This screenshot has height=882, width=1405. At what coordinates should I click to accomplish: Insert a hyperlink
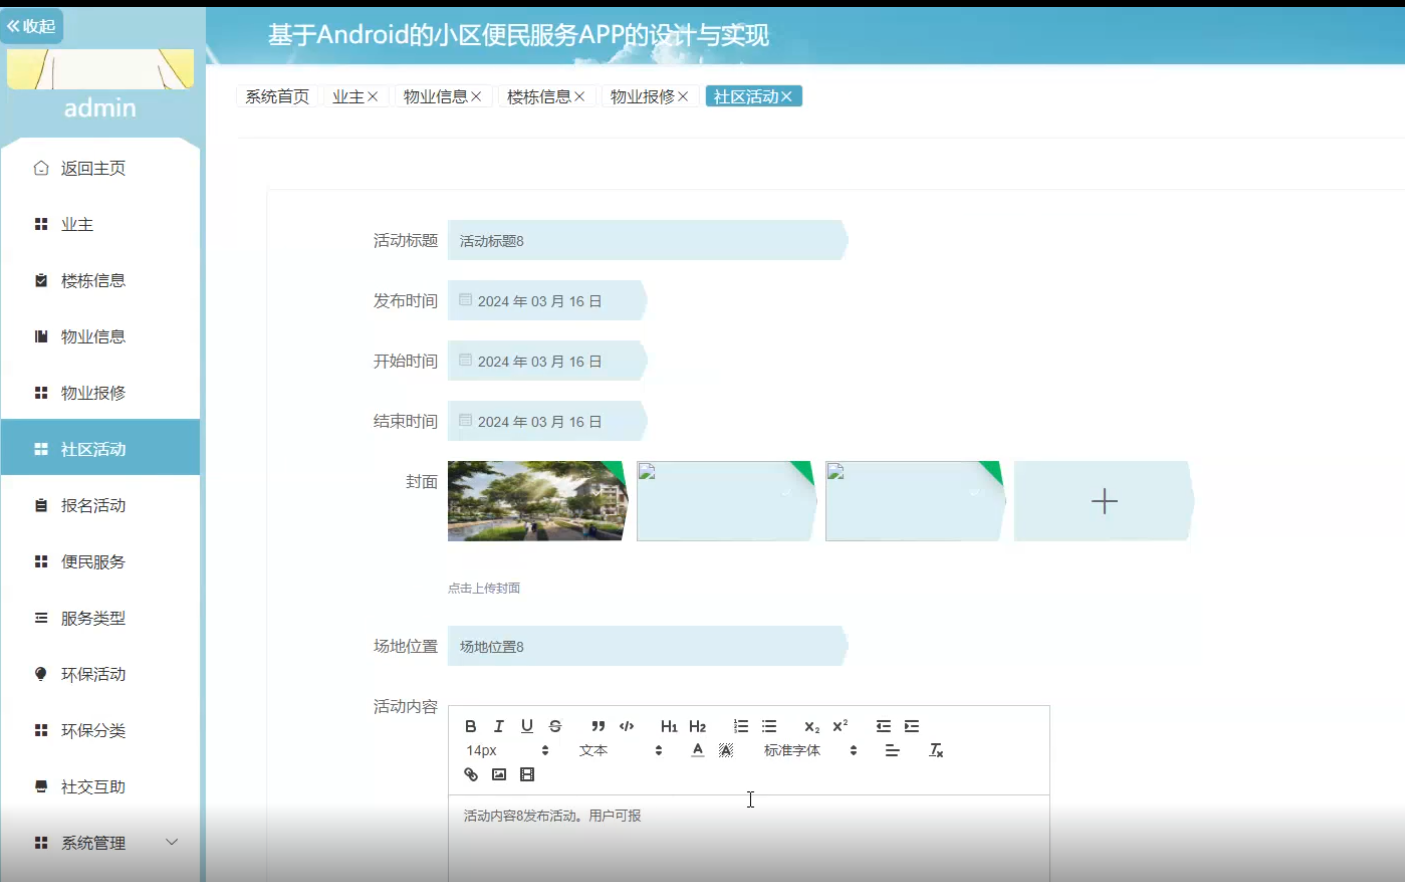click(x=471, y=774)
